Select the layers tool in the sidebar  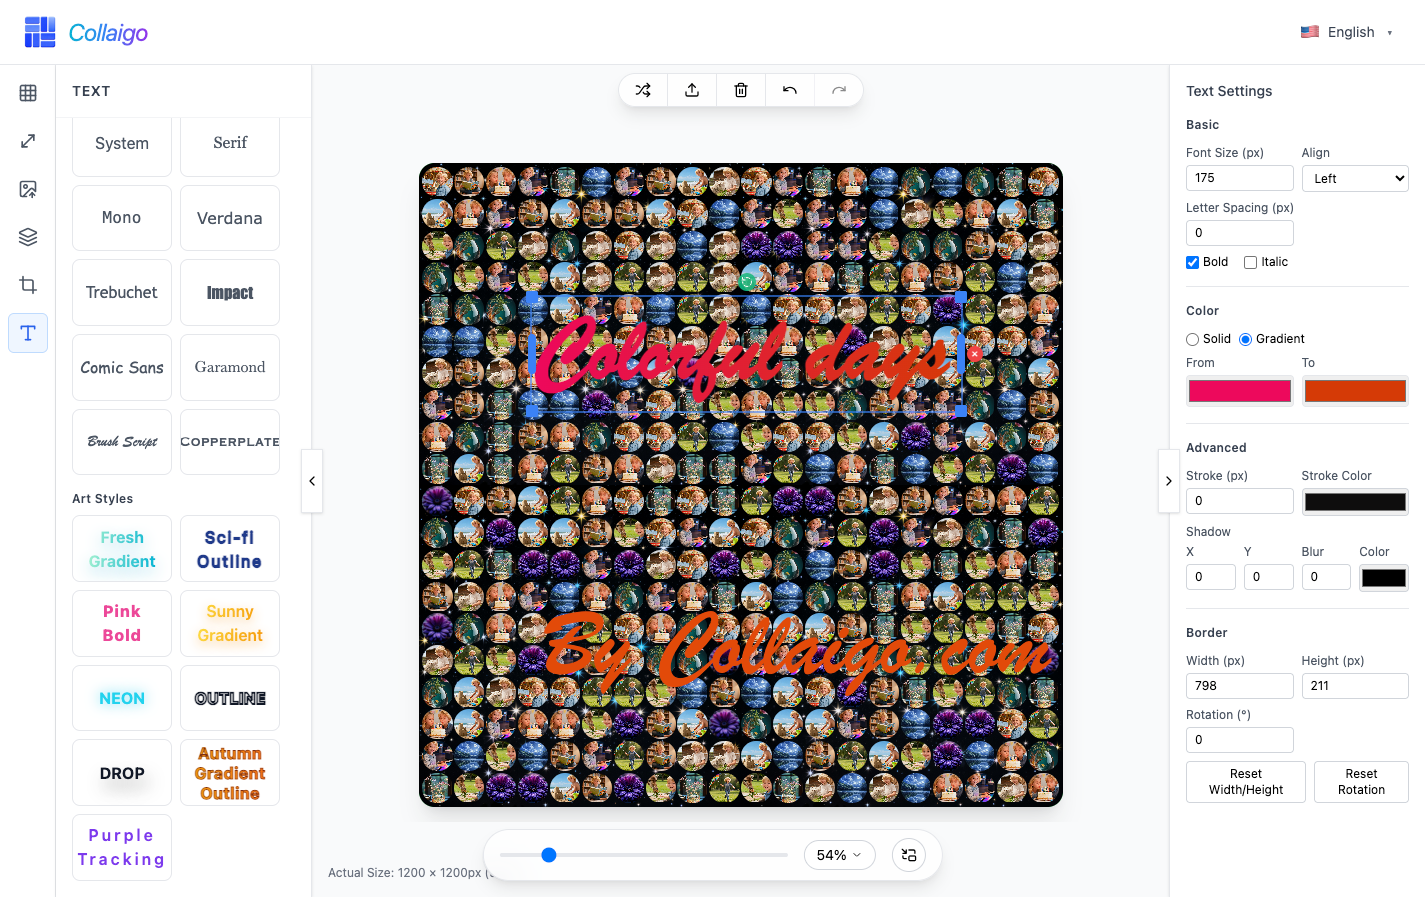tap(27, 237)
